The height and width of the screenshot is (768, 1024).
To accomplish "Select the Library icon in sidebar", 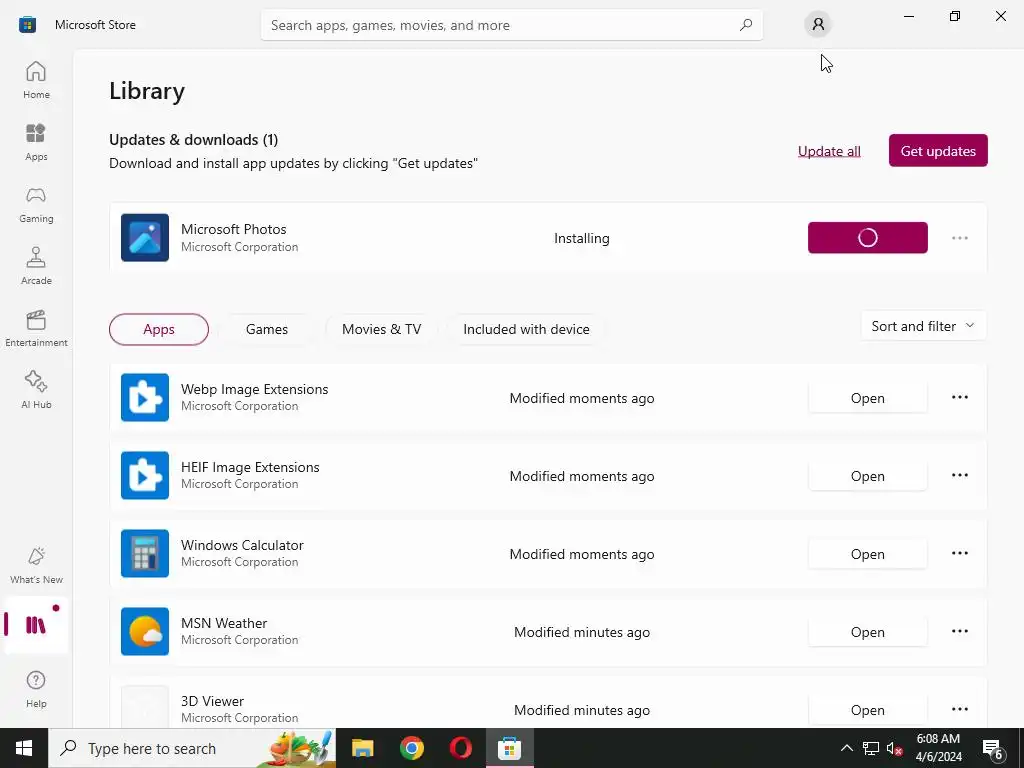I will 36,625.
